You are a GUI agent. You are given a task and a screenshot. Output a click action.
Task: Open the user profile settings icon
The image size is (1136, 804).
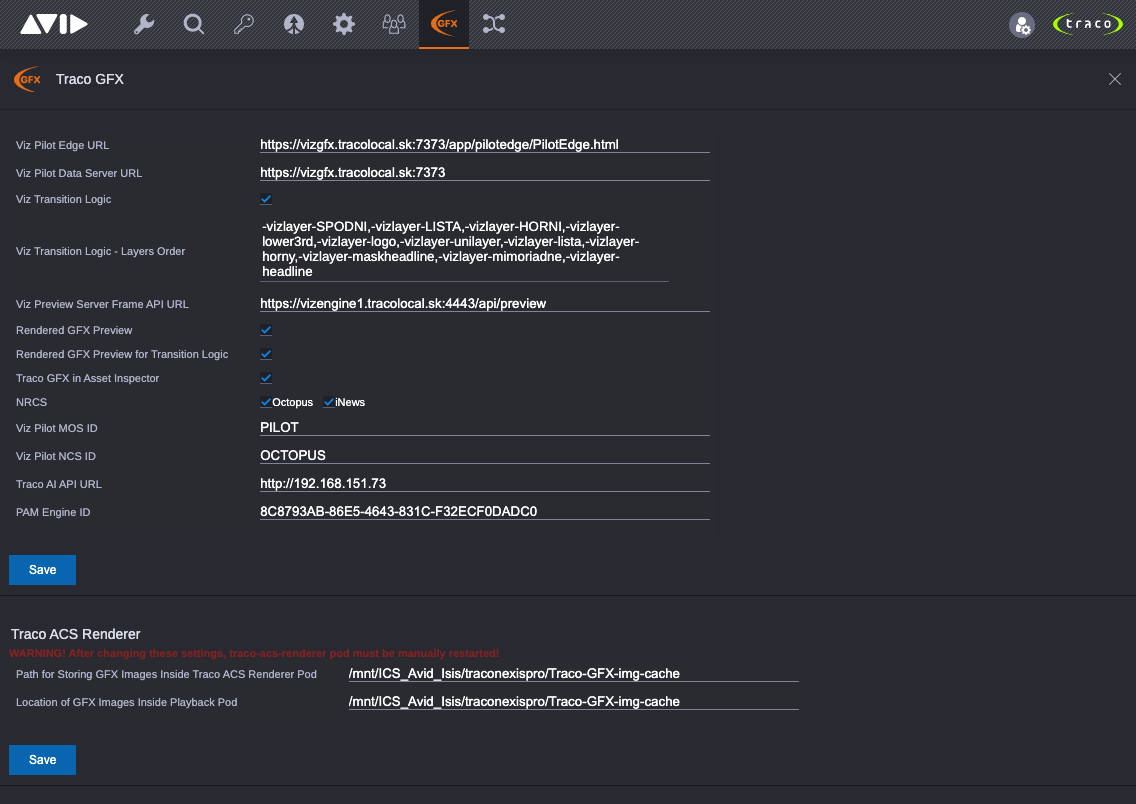pos(1022,25)
